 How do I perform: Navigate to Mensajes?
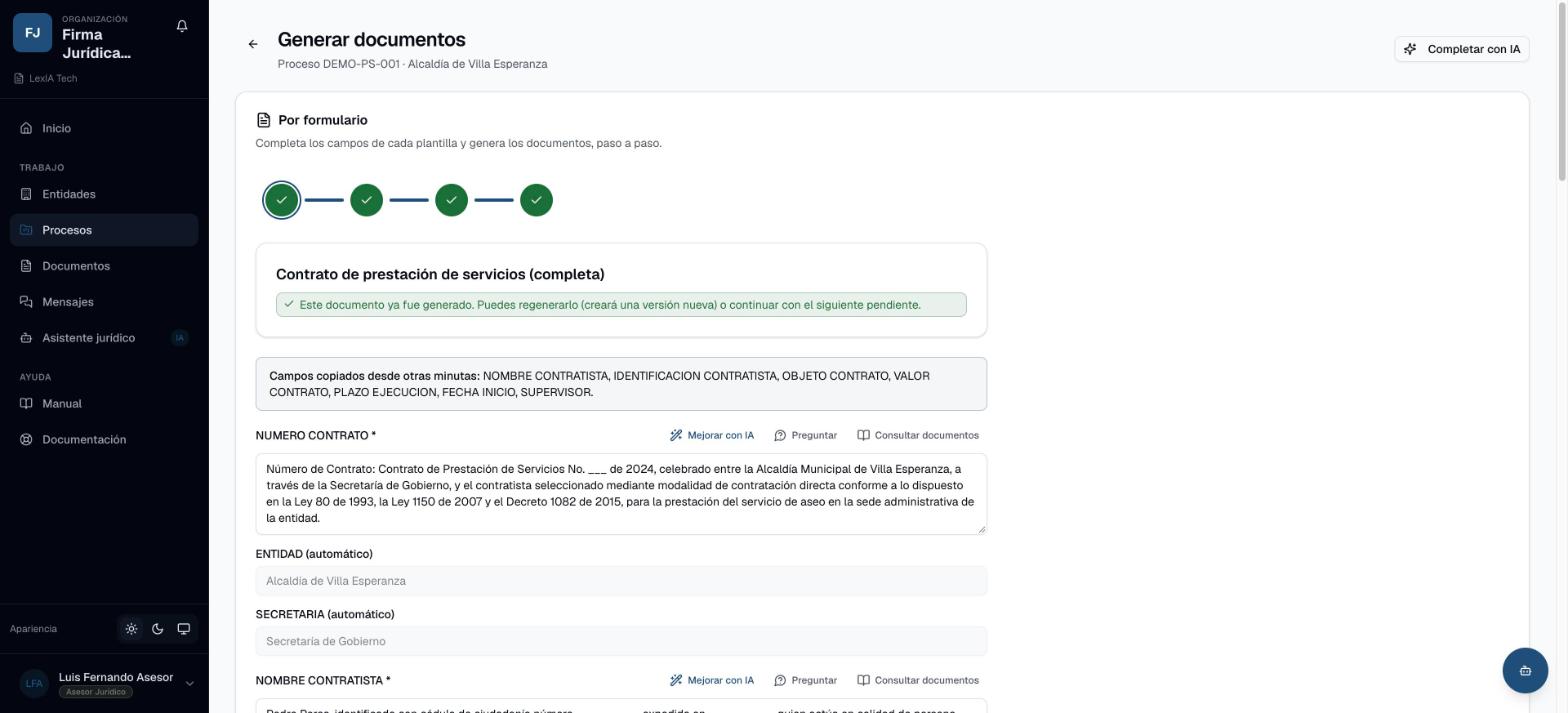[x=104, y=302]
